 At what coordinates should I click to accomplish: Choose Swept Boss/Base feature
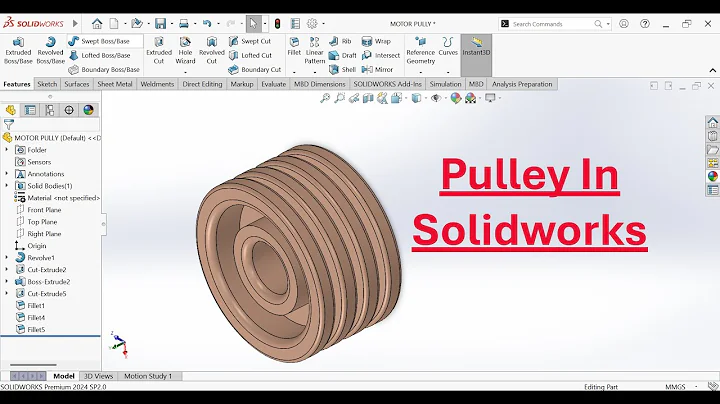pos(99,41)
